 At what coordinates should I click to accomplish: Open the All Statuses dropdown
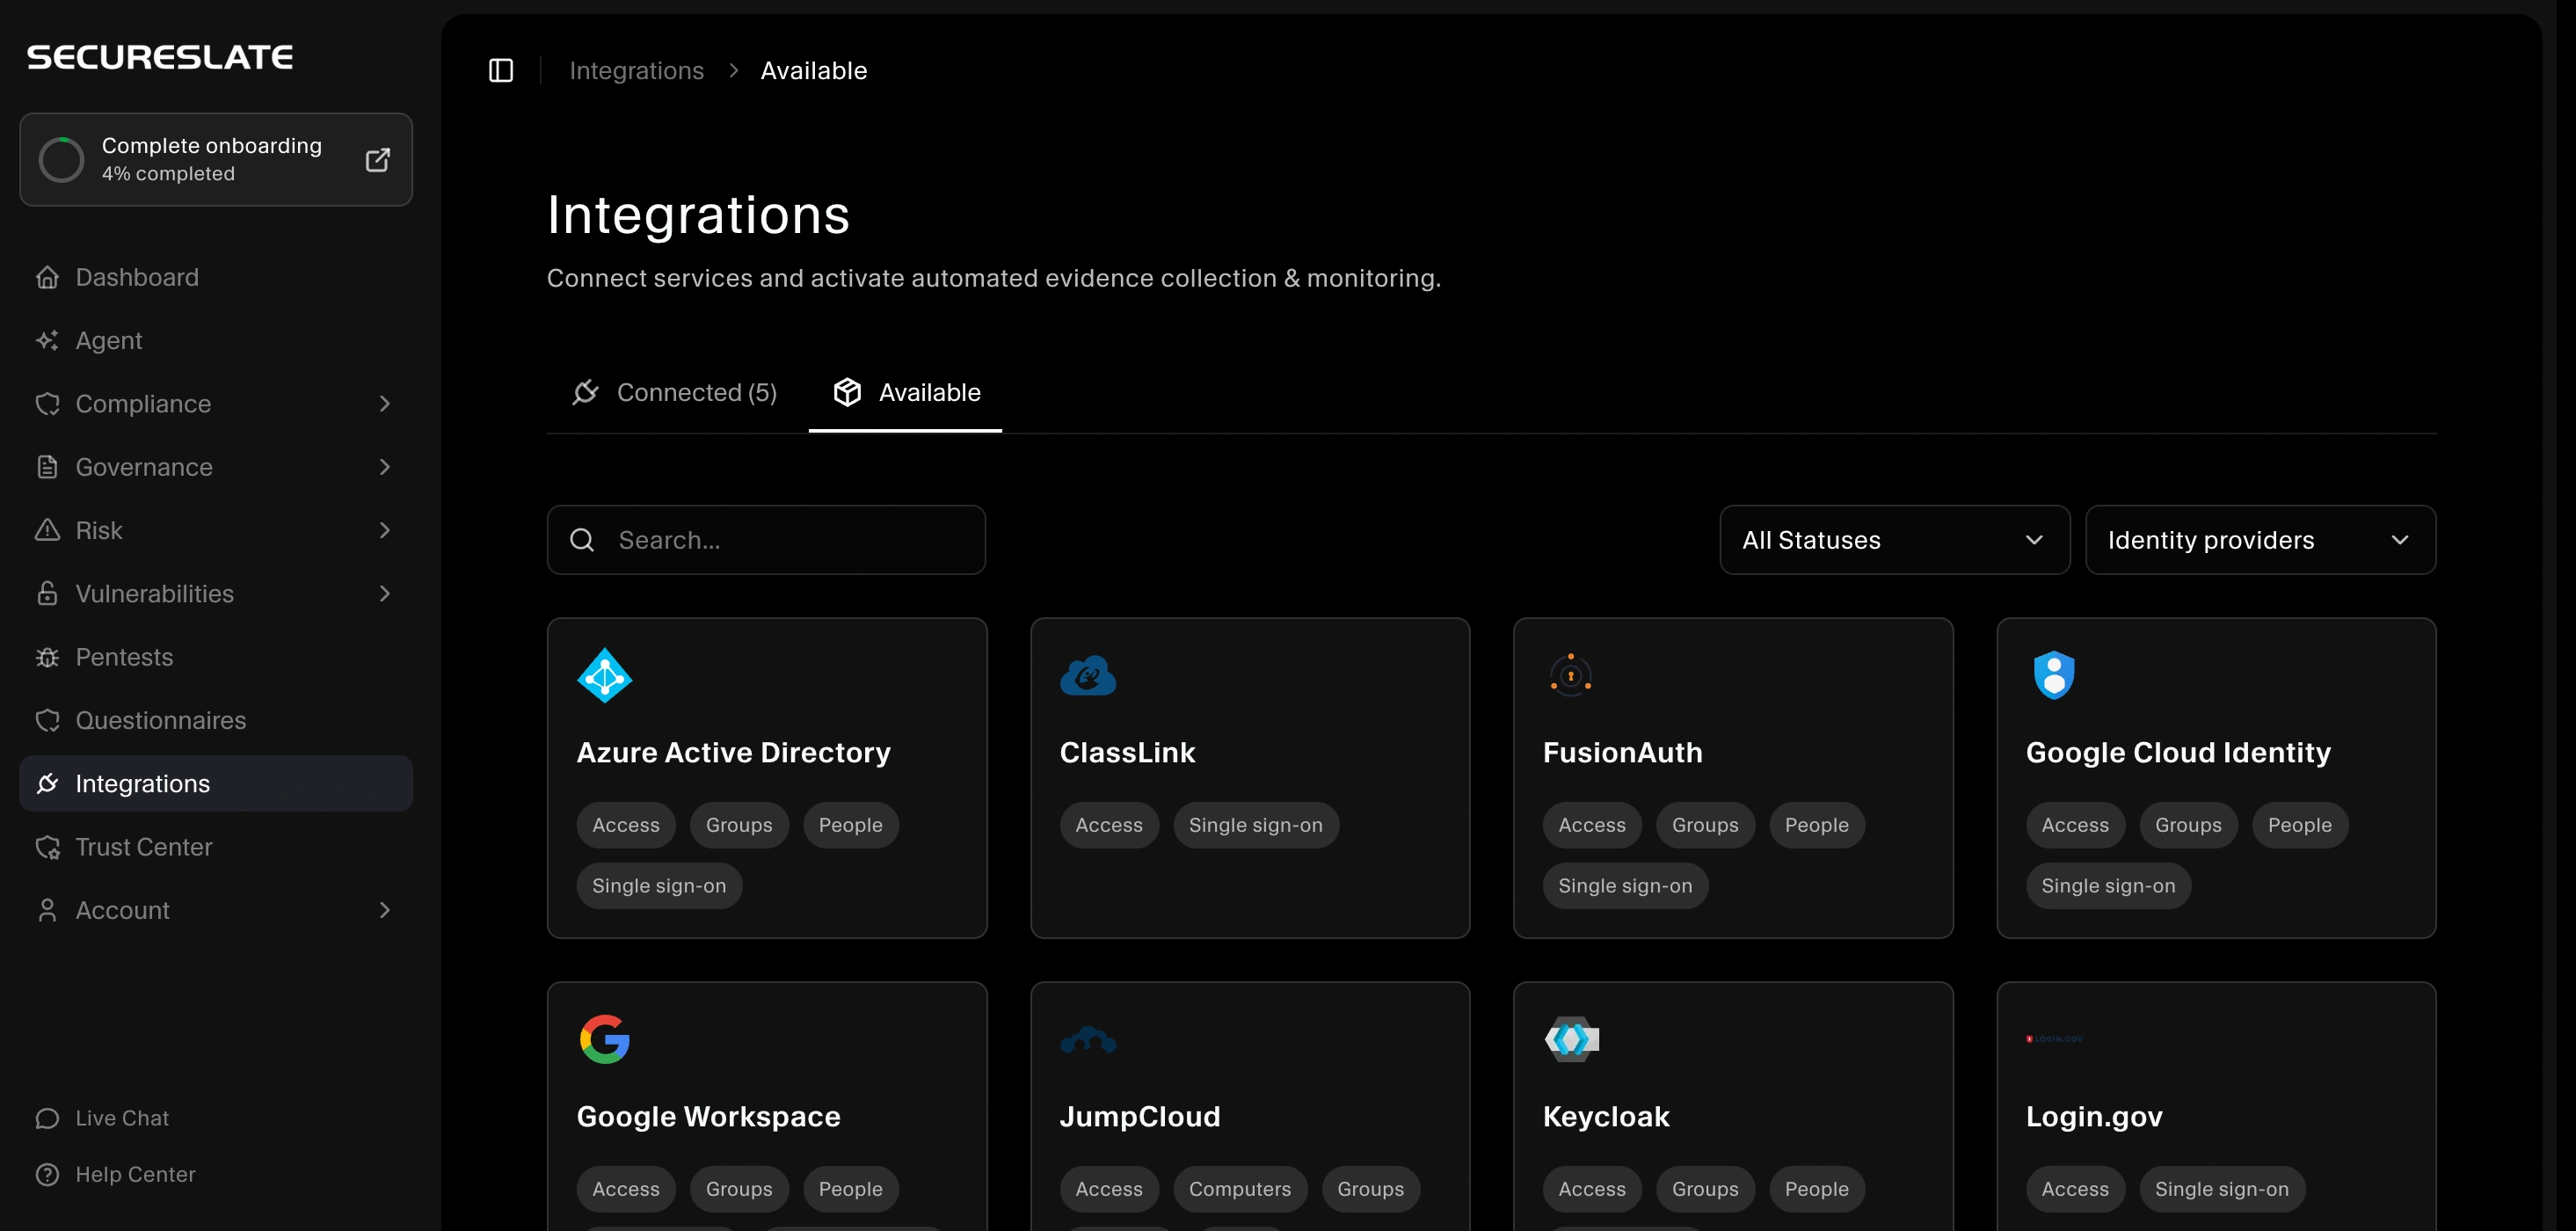1893,540
